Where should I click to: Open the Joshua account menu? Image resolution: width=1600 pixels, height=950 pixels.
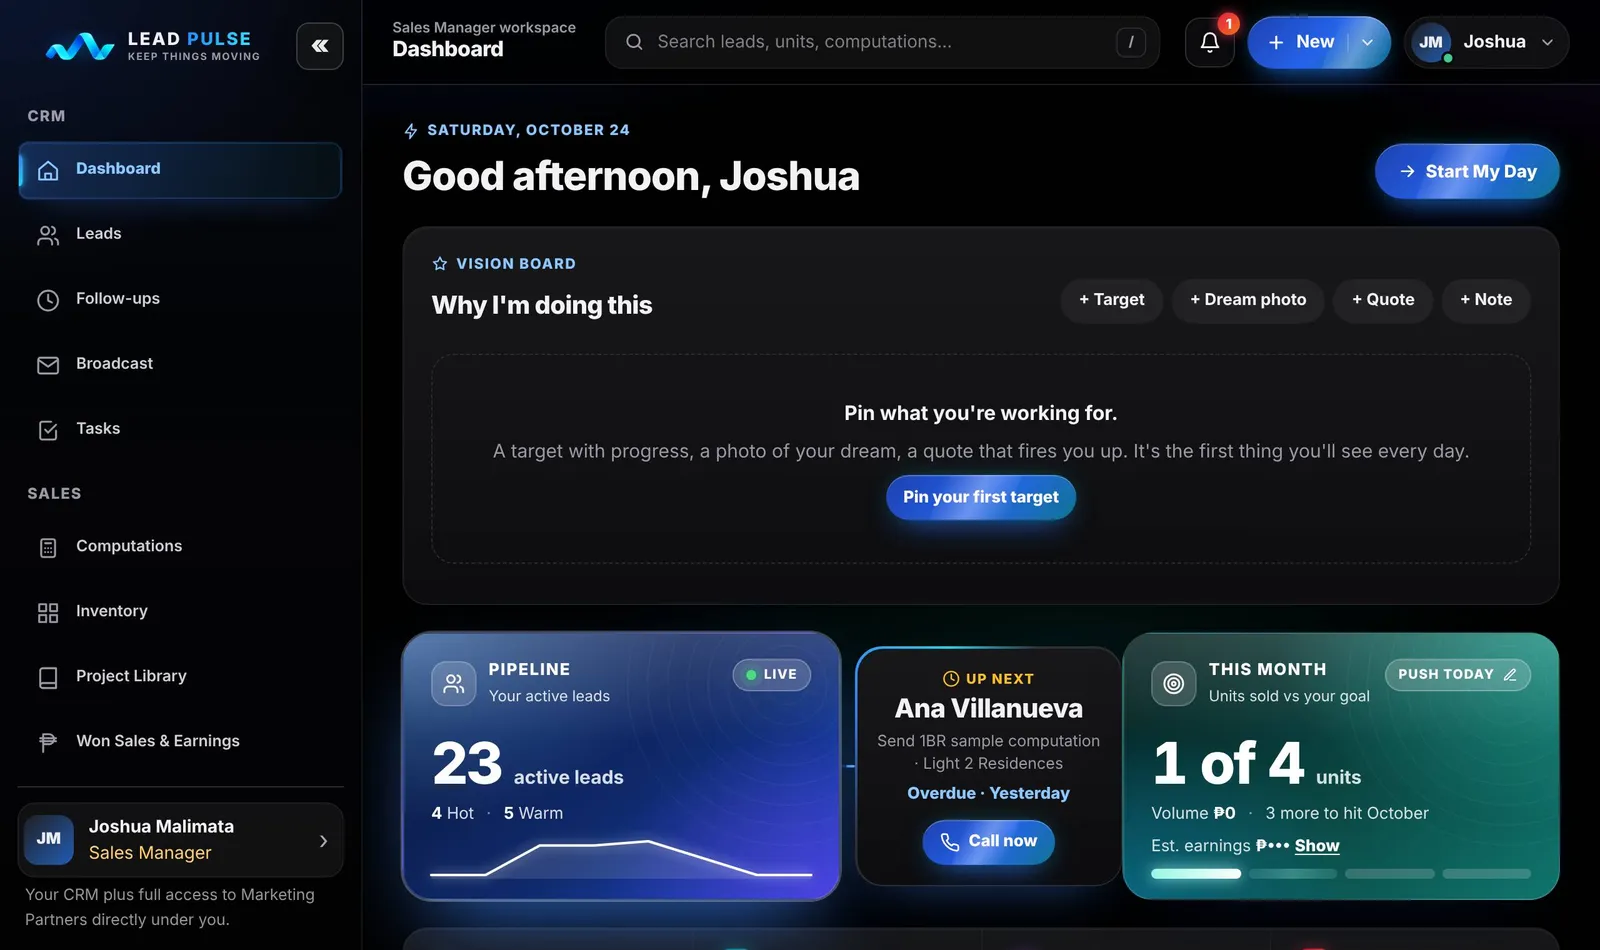(1487, 42)
